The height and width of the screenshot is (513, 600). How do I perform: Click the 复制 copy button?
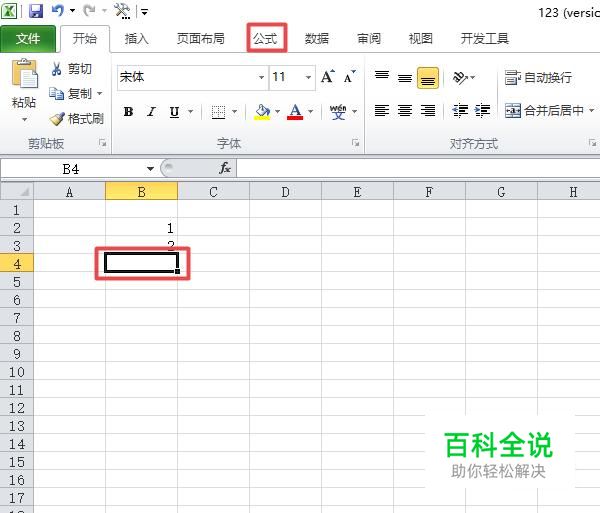click(71, 93)
